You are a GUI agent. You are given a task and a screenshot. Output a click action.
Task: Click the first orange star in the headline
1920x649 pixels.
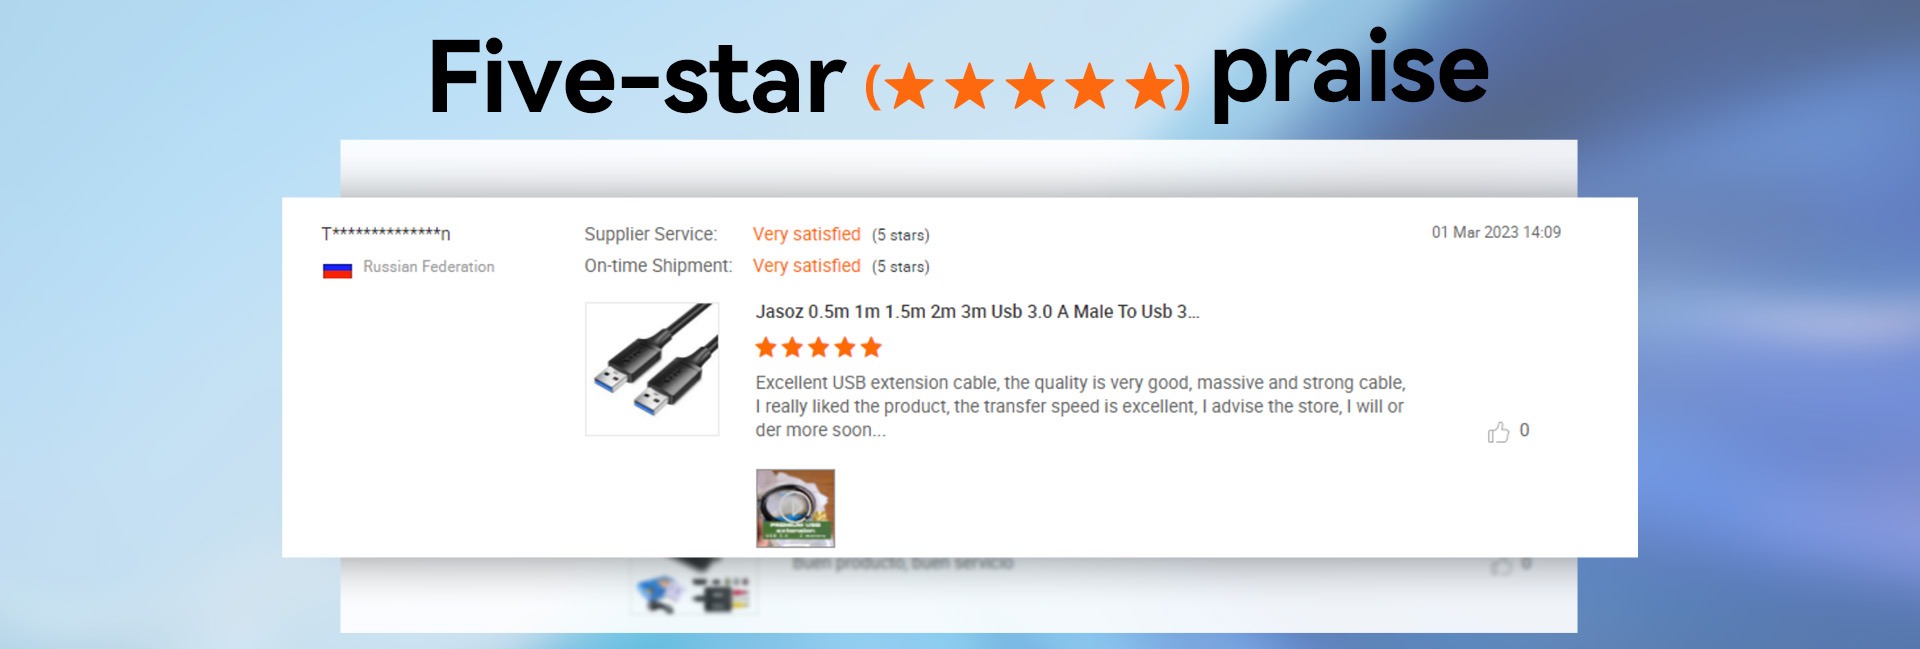click(x=909, y=86)
